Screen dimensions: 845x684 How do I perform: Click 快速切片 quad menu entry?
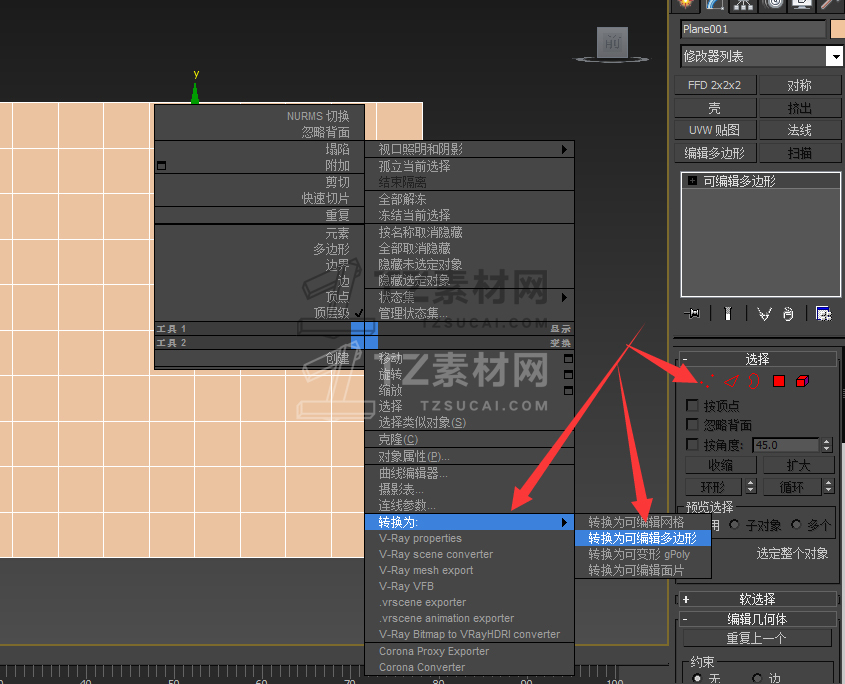260,198
